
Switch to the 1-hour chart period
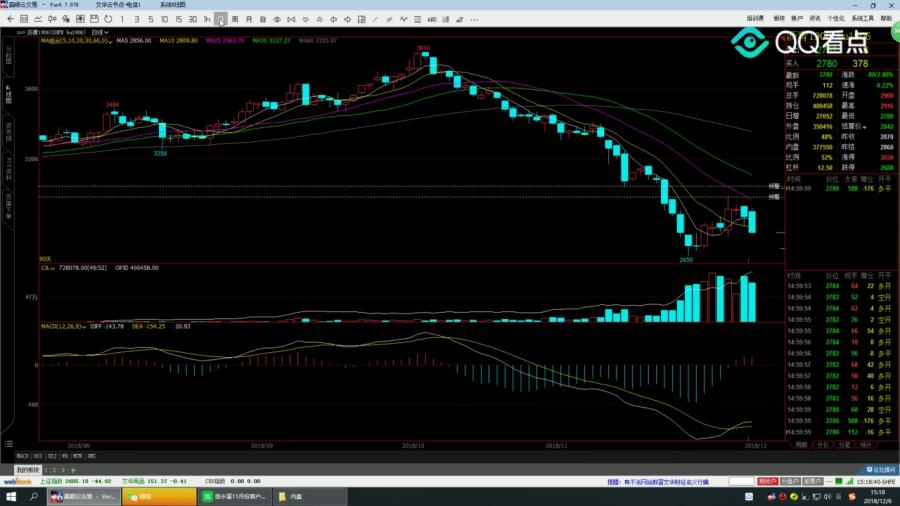207,19
